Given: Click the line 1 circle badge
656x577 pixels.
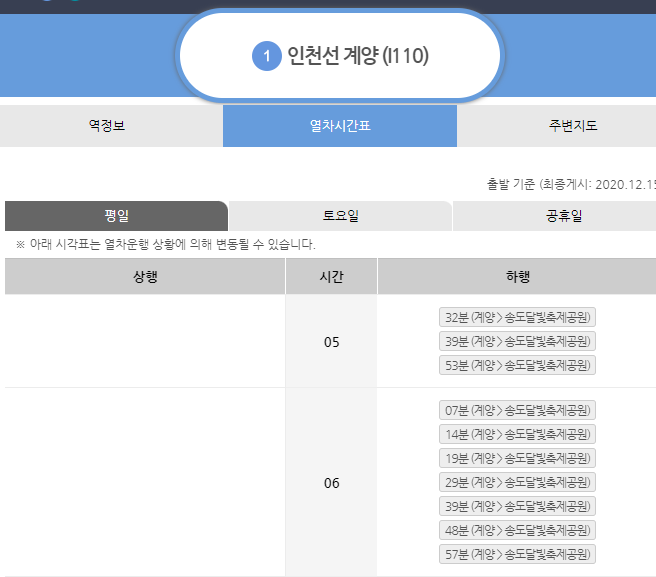Looking at the screenshot, I should 266,56.
